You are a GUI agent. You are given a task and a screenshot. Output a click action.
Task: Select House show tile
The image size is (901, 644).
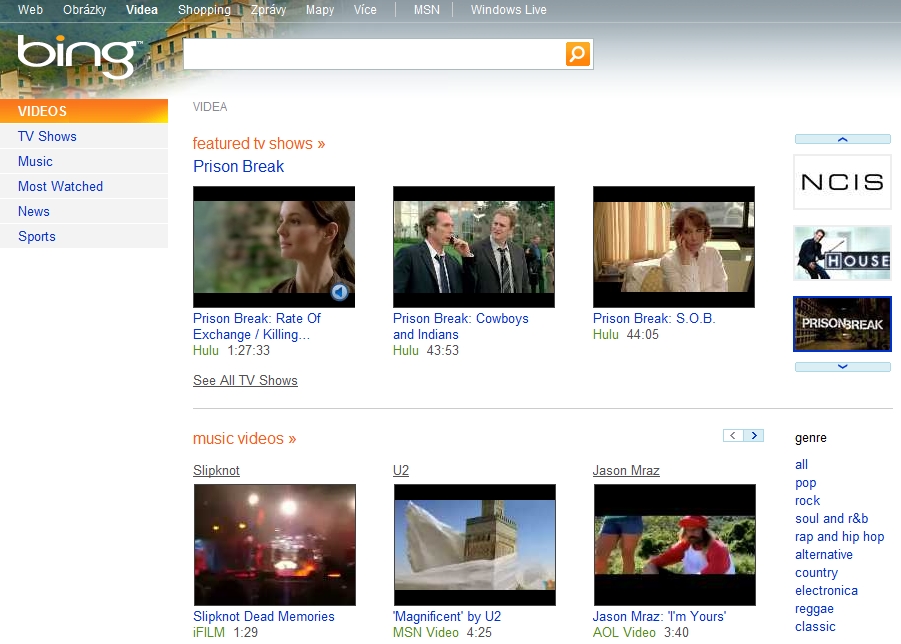tap(842, 253)
